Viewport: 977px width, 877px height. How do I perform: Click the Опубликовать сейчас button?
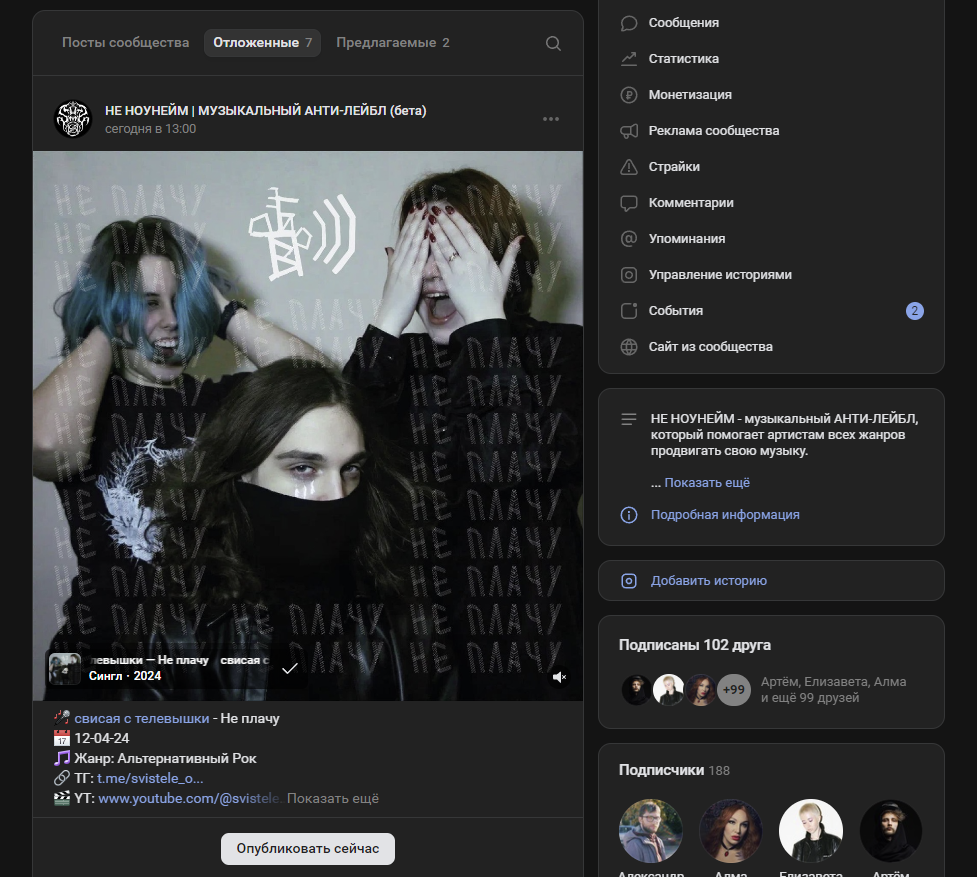308,849
